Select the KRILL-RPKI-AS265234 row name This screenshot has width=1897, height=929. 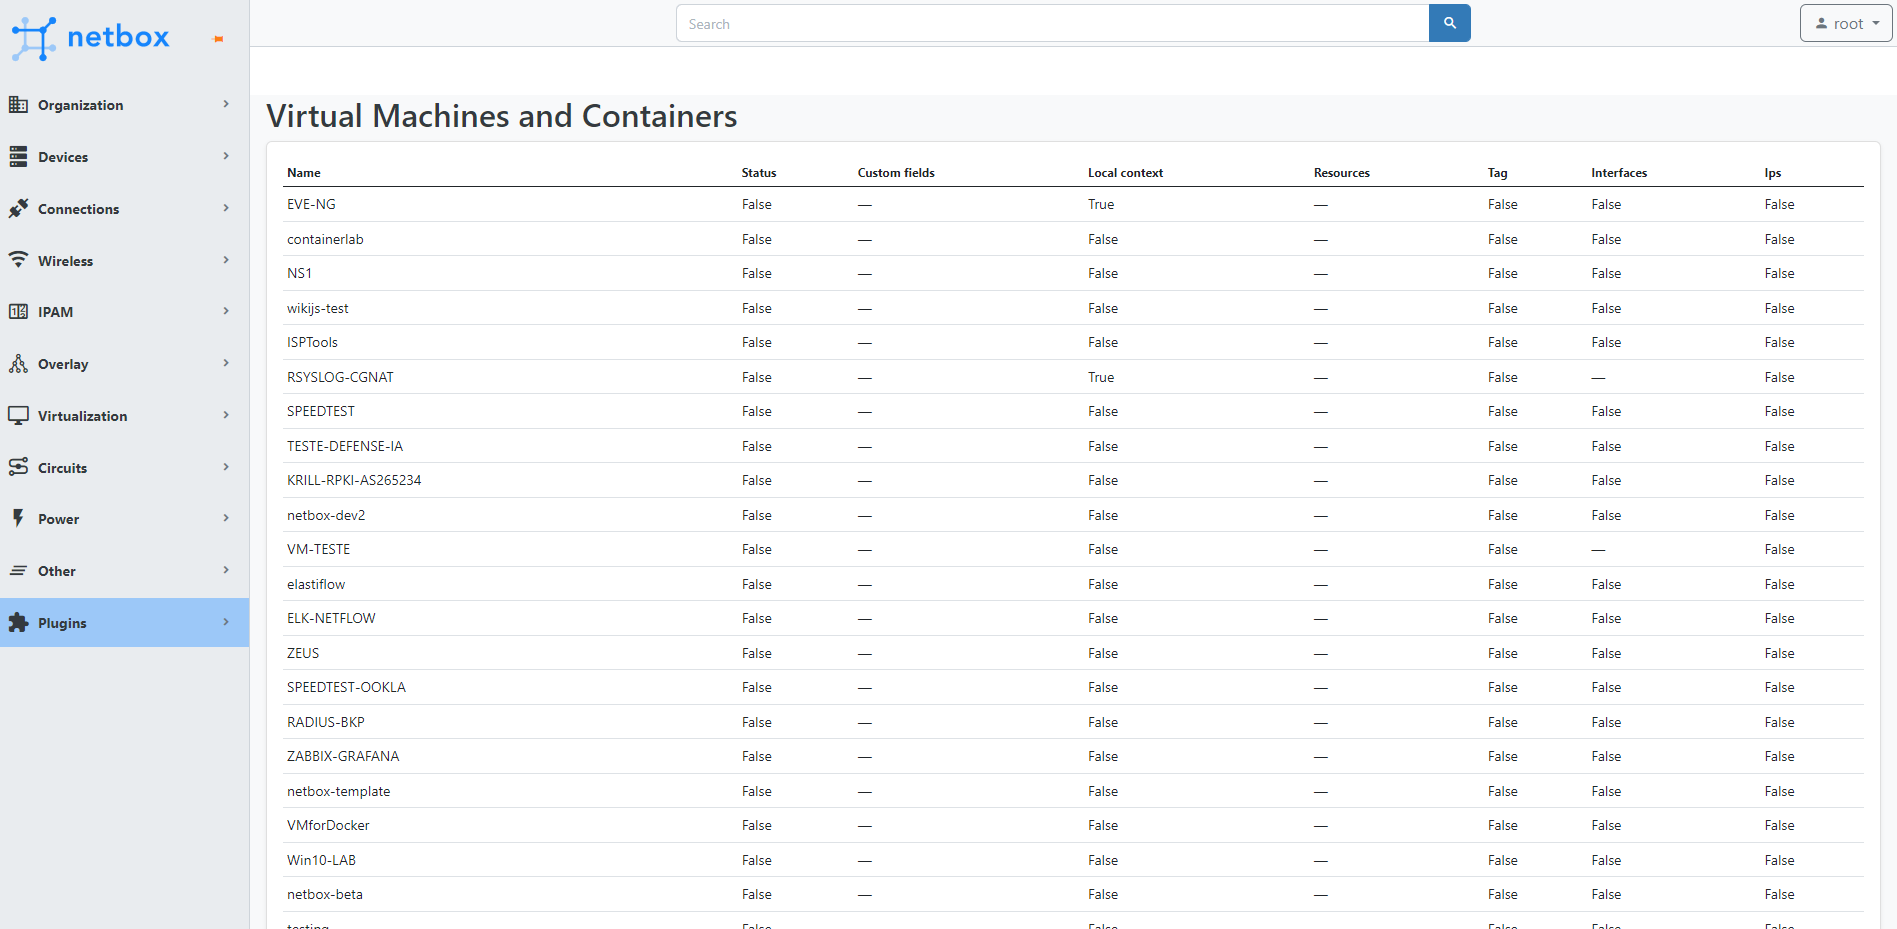tap(354, 480)
